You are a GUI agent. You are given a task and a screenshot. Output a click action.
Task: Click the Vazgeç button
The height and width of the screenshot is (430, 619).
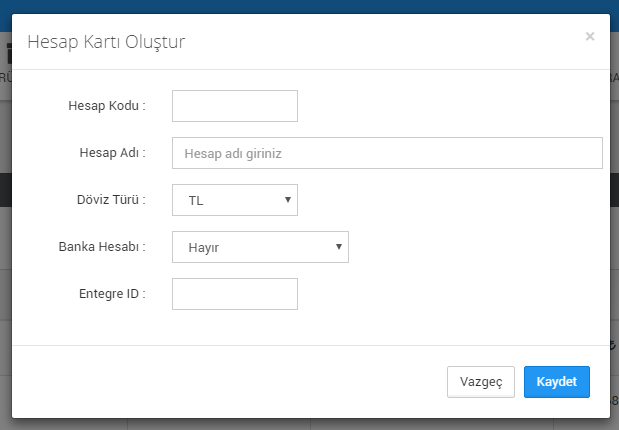pos(481,382)
